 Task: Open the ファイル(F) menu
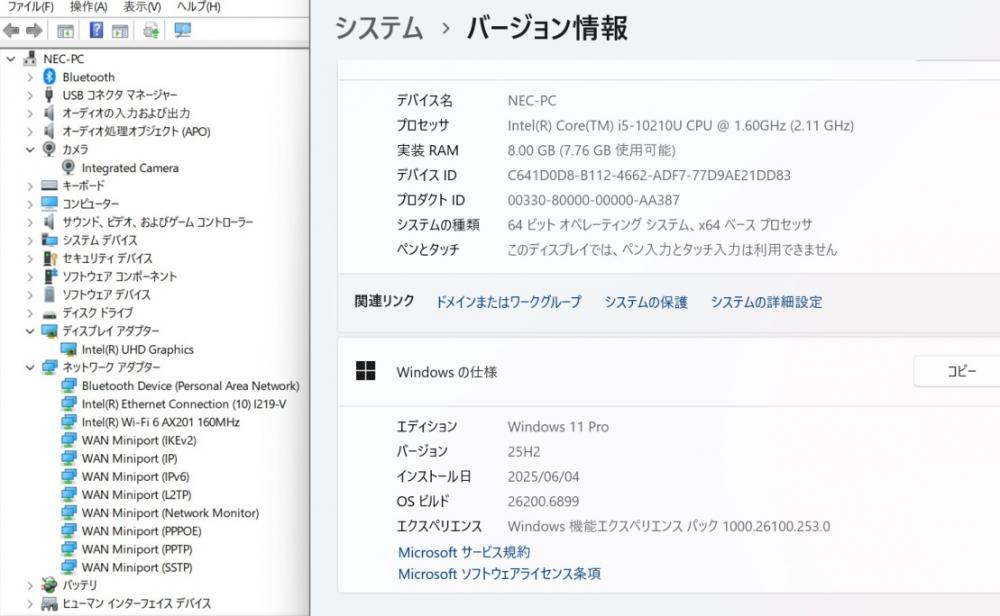click(30, 6)
